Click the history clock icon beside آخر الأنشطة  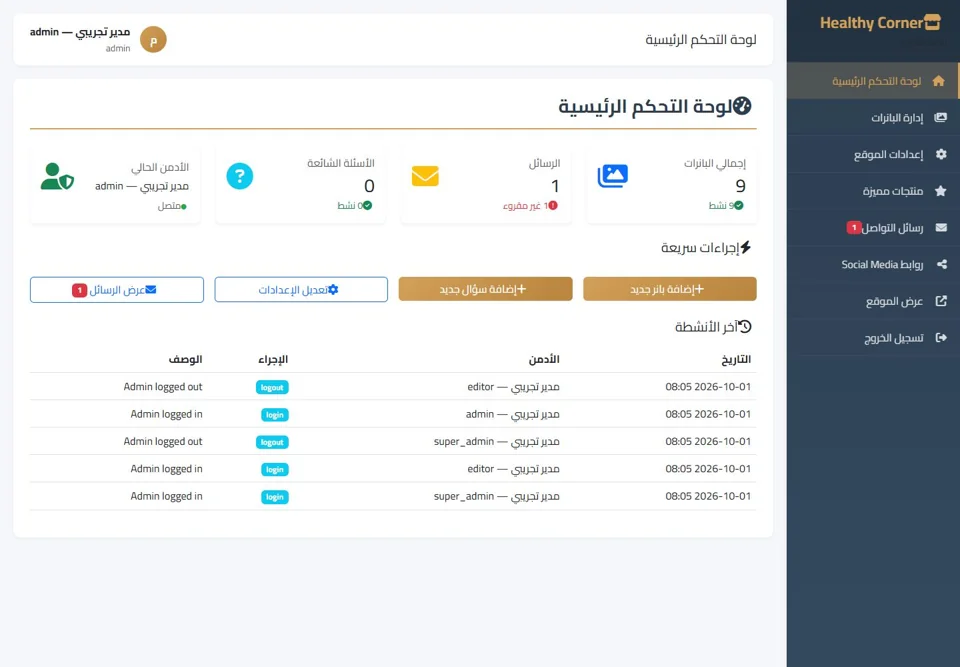click(x=744, y=326)
